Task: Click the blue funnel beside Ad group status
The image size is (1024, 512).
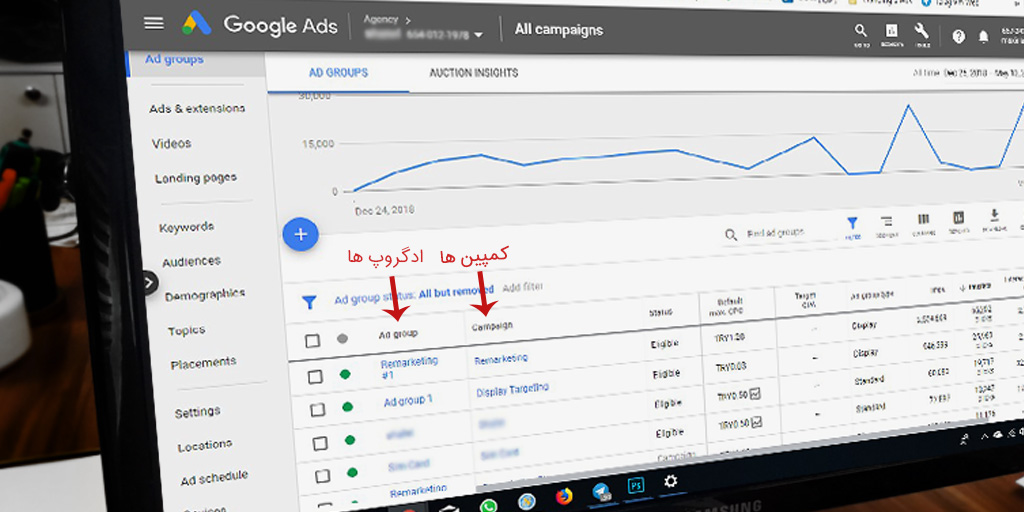Action: pyautogui.click(x=309, y=302)
